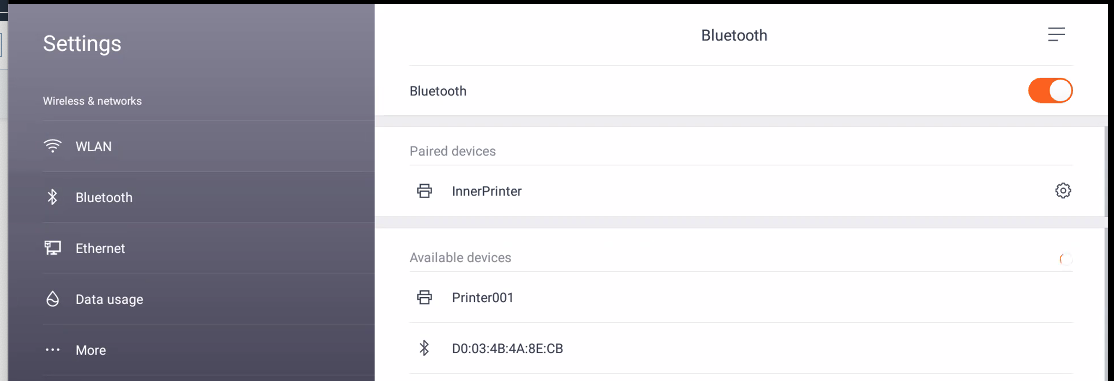Viewport: 1114px width, 381px height.
Task: Click the Printer001 printer icon
Action: tap(424, 297)
